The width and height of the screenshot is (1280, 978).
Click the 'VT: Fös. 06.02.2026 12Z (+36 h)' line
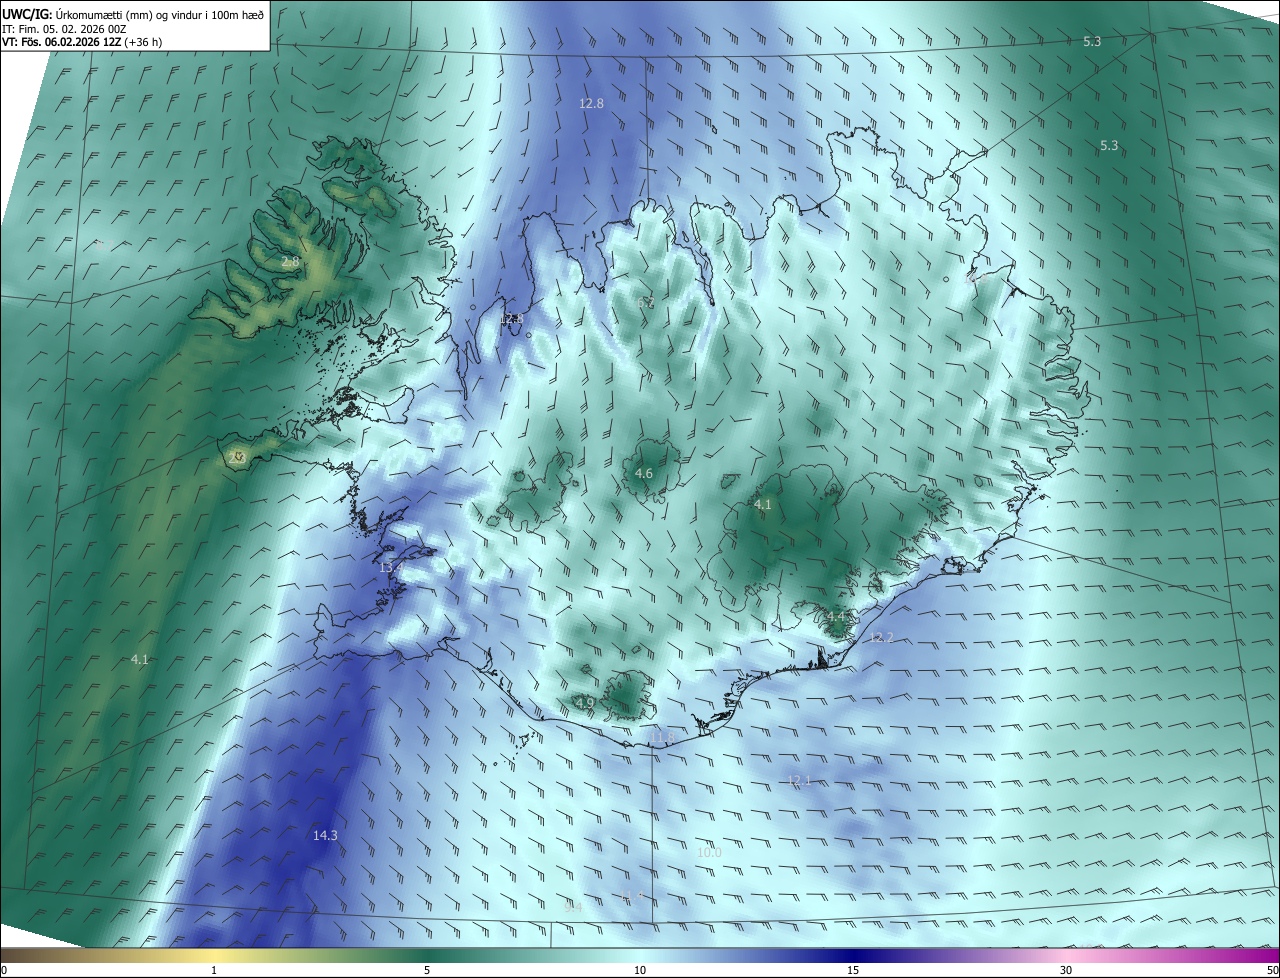pyautogui.click(x=83, y=43)
